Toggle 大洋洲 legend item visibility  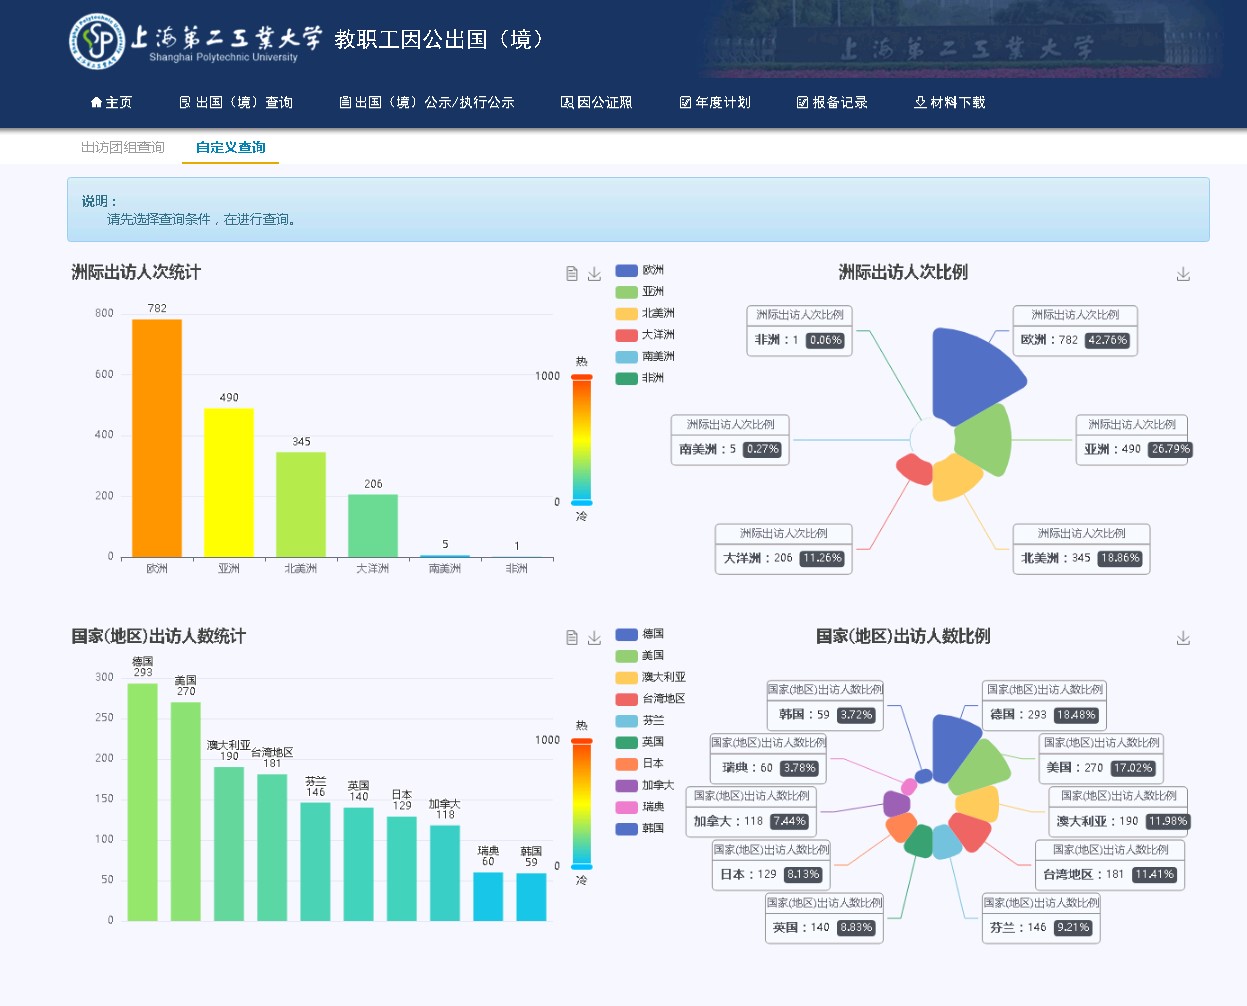click(645, 335)
